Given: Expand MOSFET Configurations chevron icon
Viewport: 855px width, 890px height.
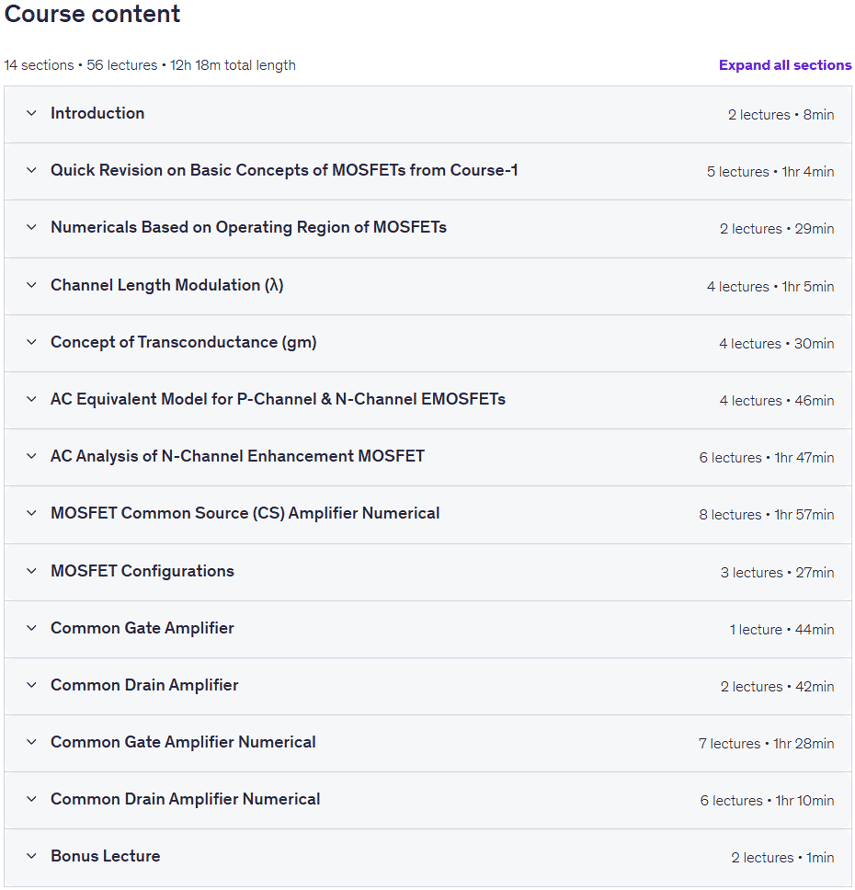Looking at the screenshot, I should (x=32, y=571).
